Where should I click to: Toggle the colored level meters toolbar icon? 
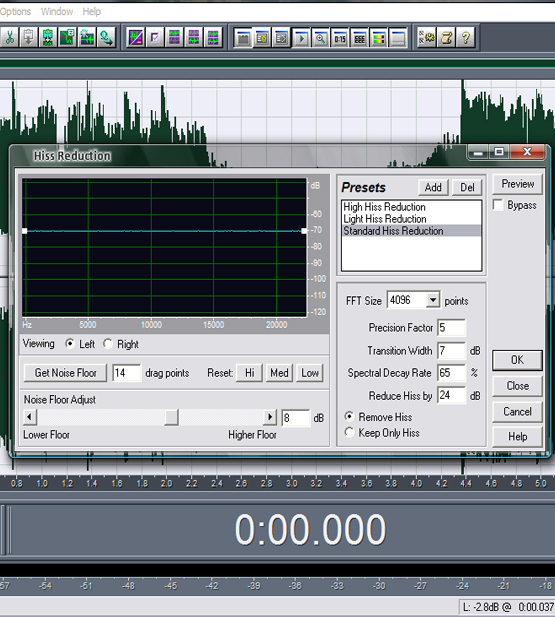coord(378,38)
